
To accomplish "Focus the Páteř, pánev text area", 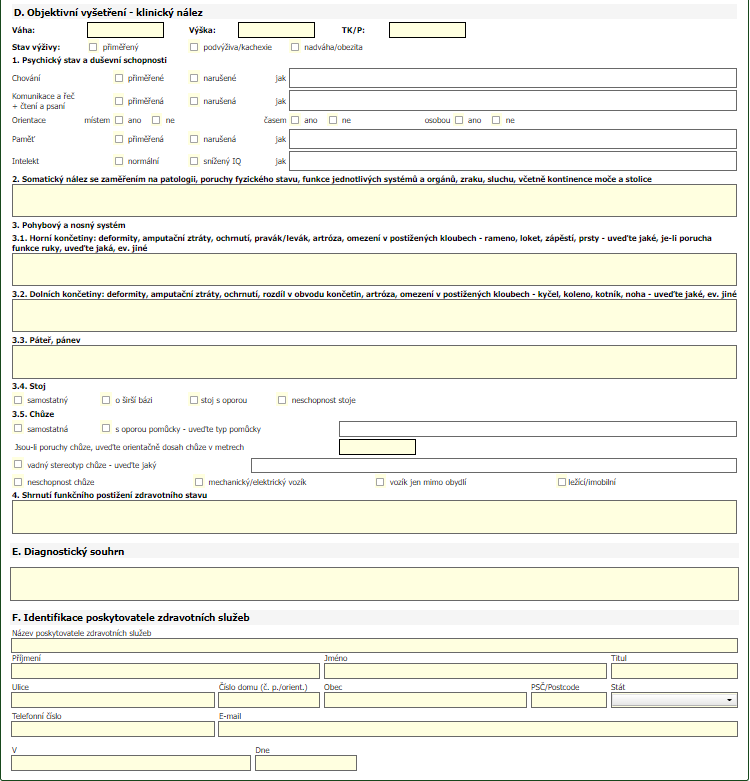I will click(x=375, y=362).
